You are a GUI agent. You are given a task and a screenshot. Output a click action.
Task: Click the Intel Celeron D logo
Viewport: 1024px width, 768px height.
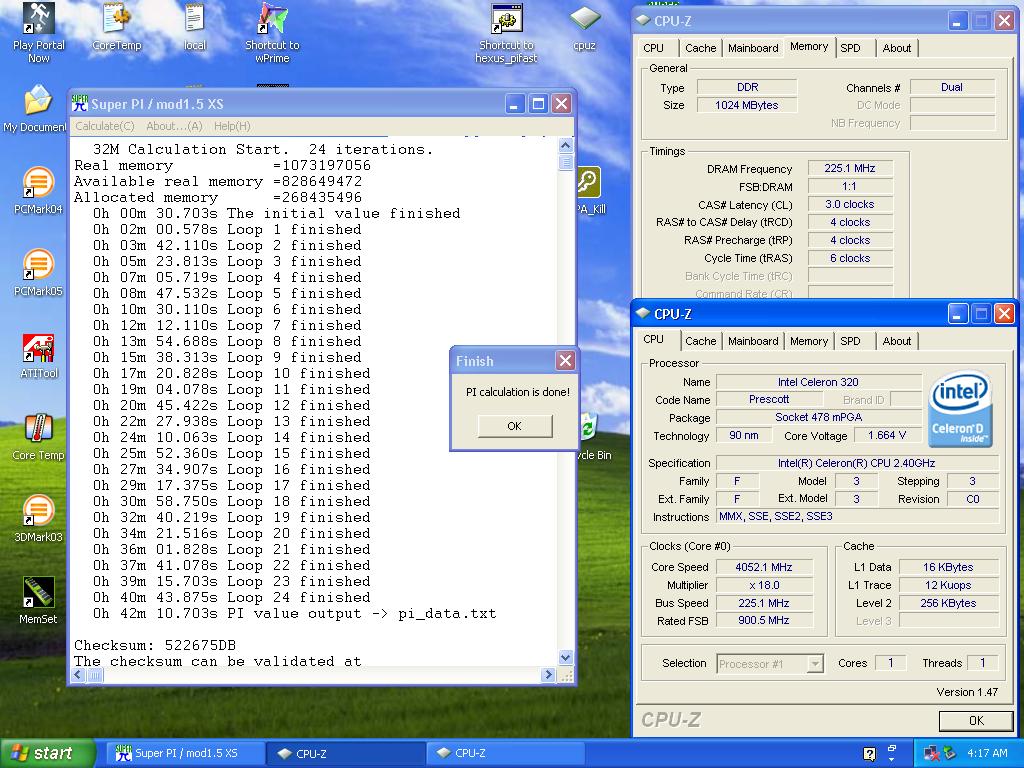point(961,409)
